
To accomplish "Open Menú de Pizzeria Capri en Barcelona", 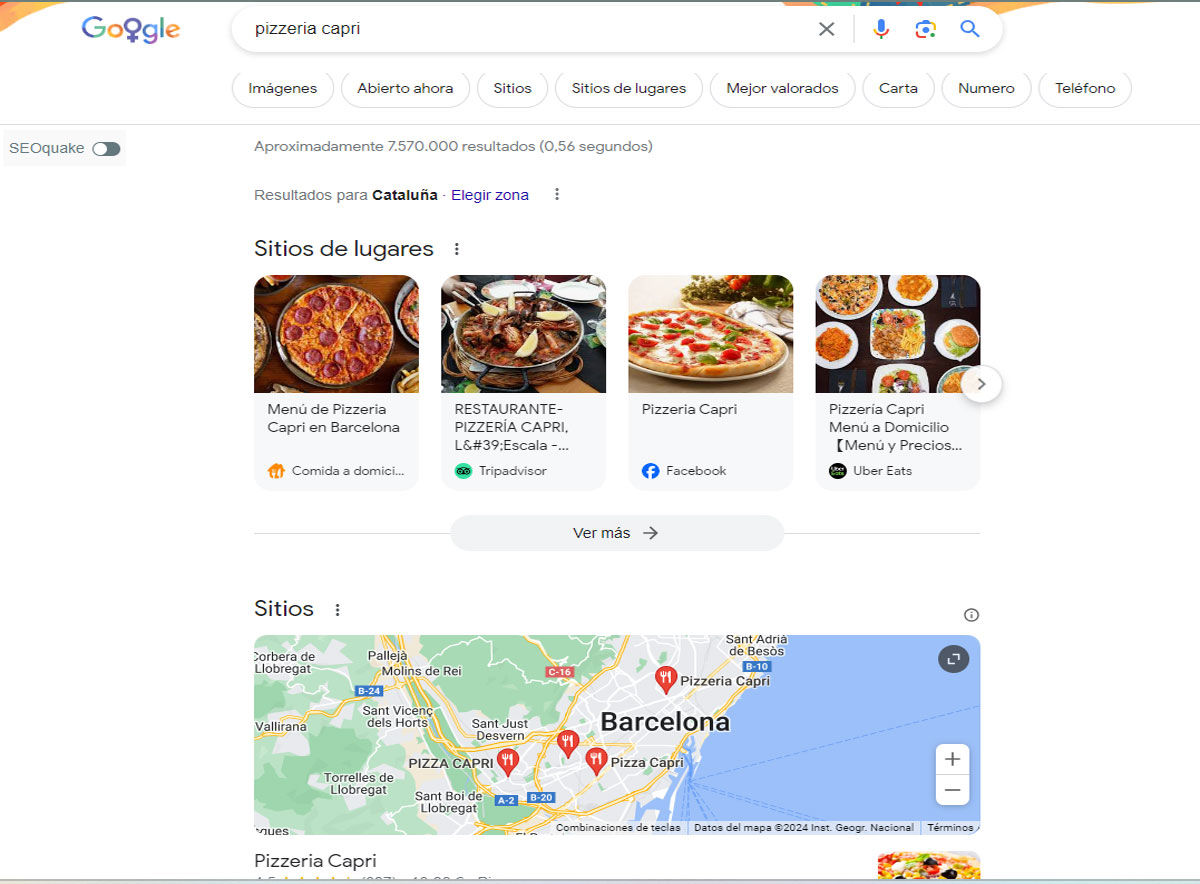I will [x=333, y=418].
